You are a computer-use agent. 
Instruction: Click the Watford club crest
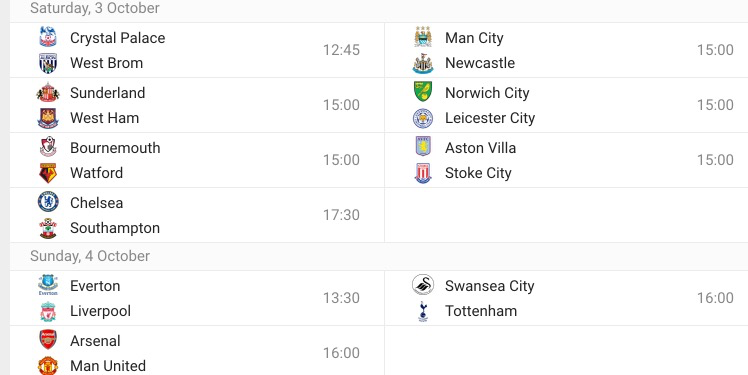click(x=48, y=173)
